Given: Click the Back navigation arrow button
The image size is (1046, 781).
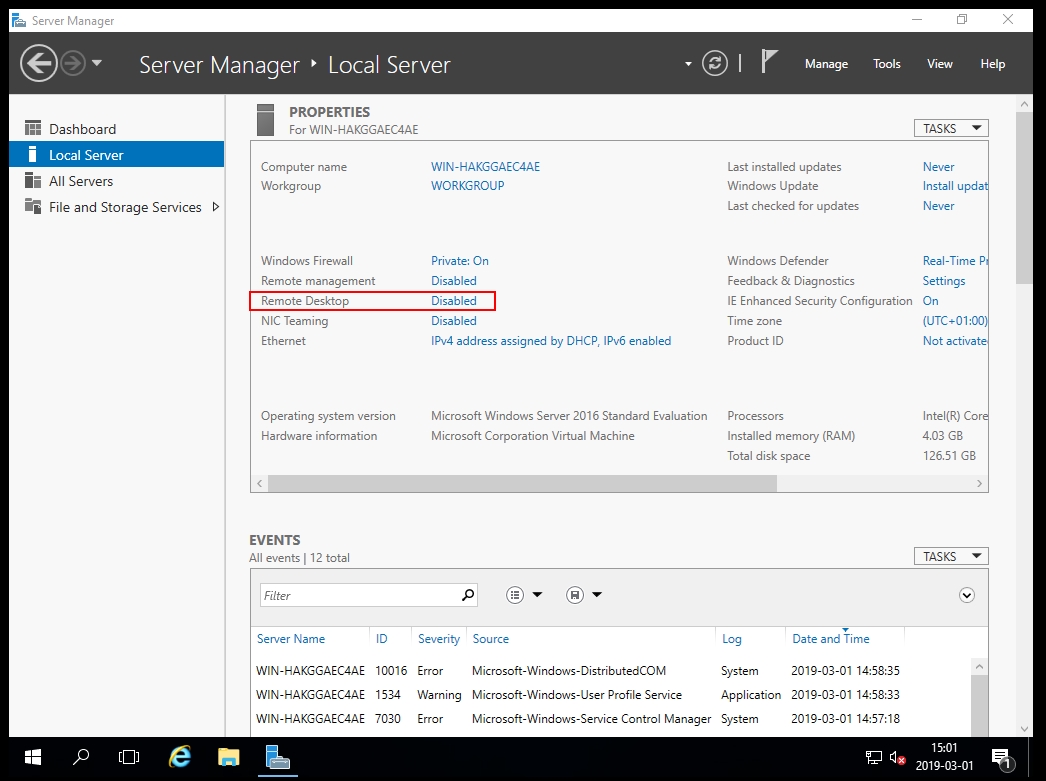Looking at the screenshot, I should pyautogui.click(x=38, y=63).
